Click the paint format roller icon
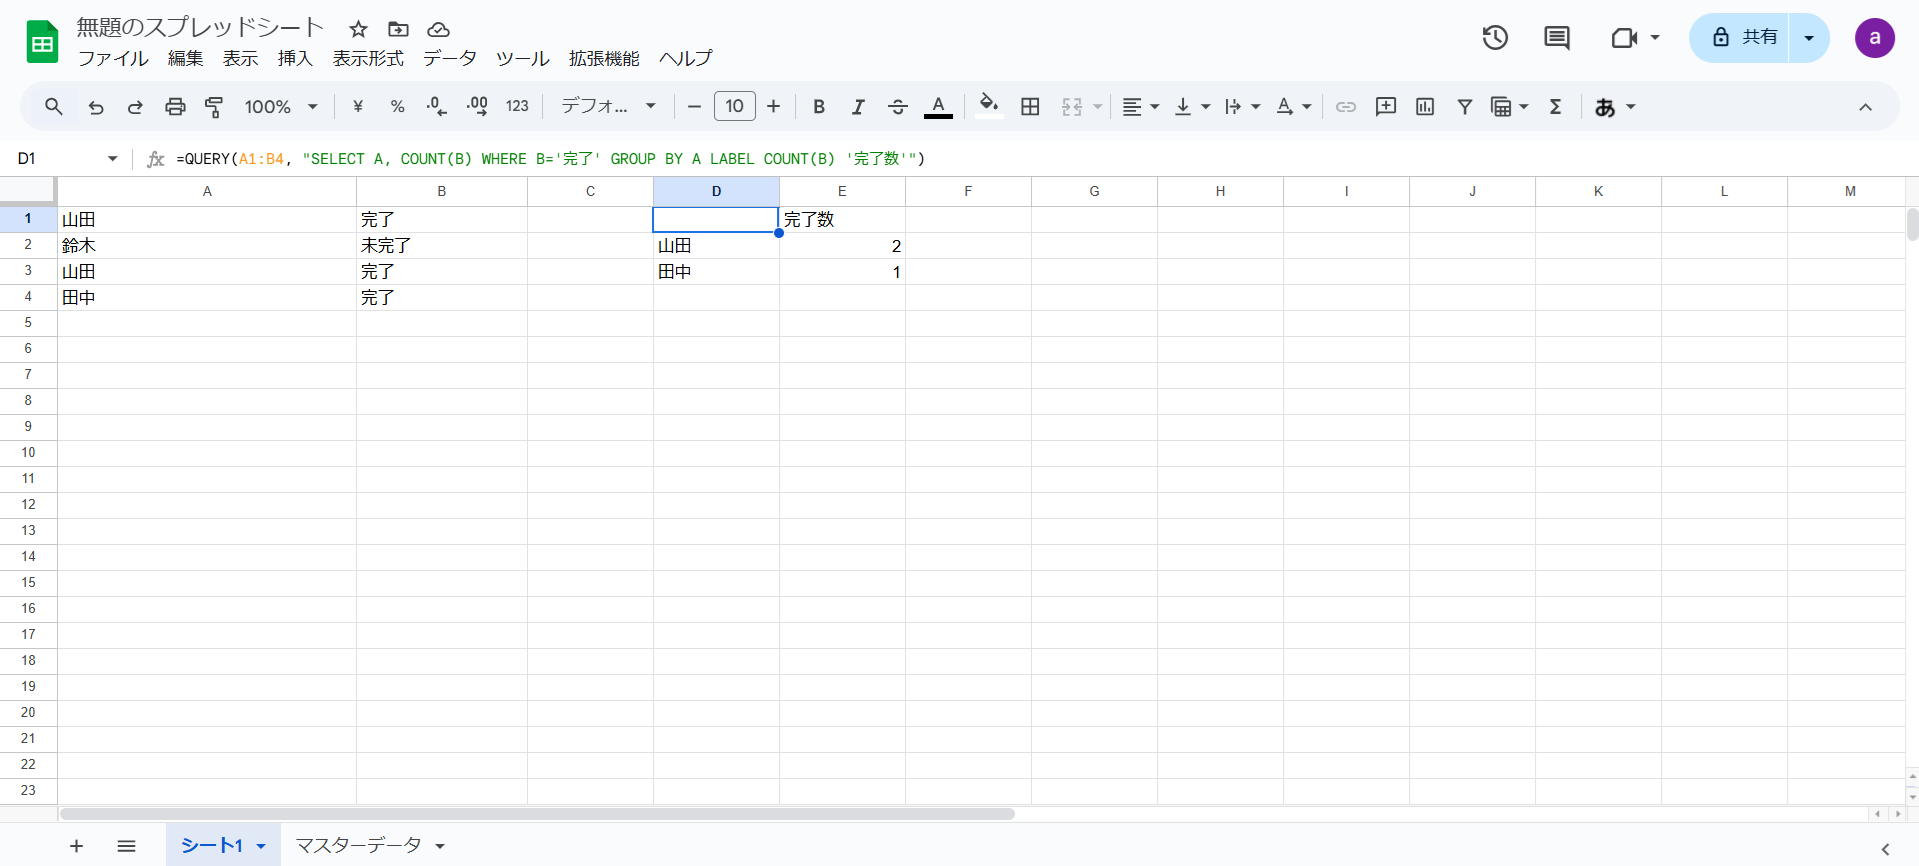The width and height of the screenshot is (1919, 866). point(214,107)
